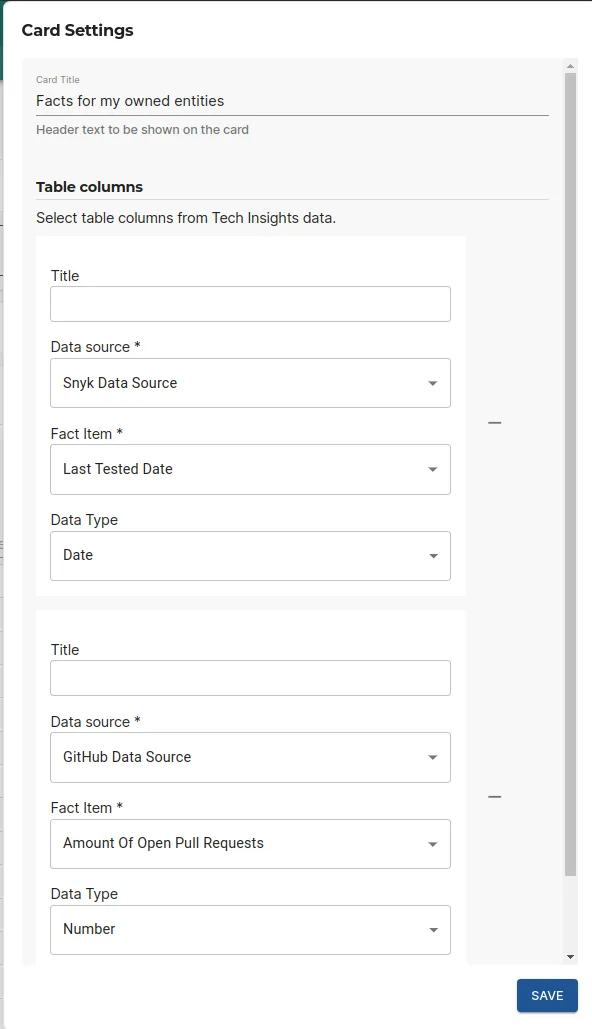This screenshot has height=1029, width=592.
Task: Open the first Data Type dropdown
Action: click(x=250, y=556)
